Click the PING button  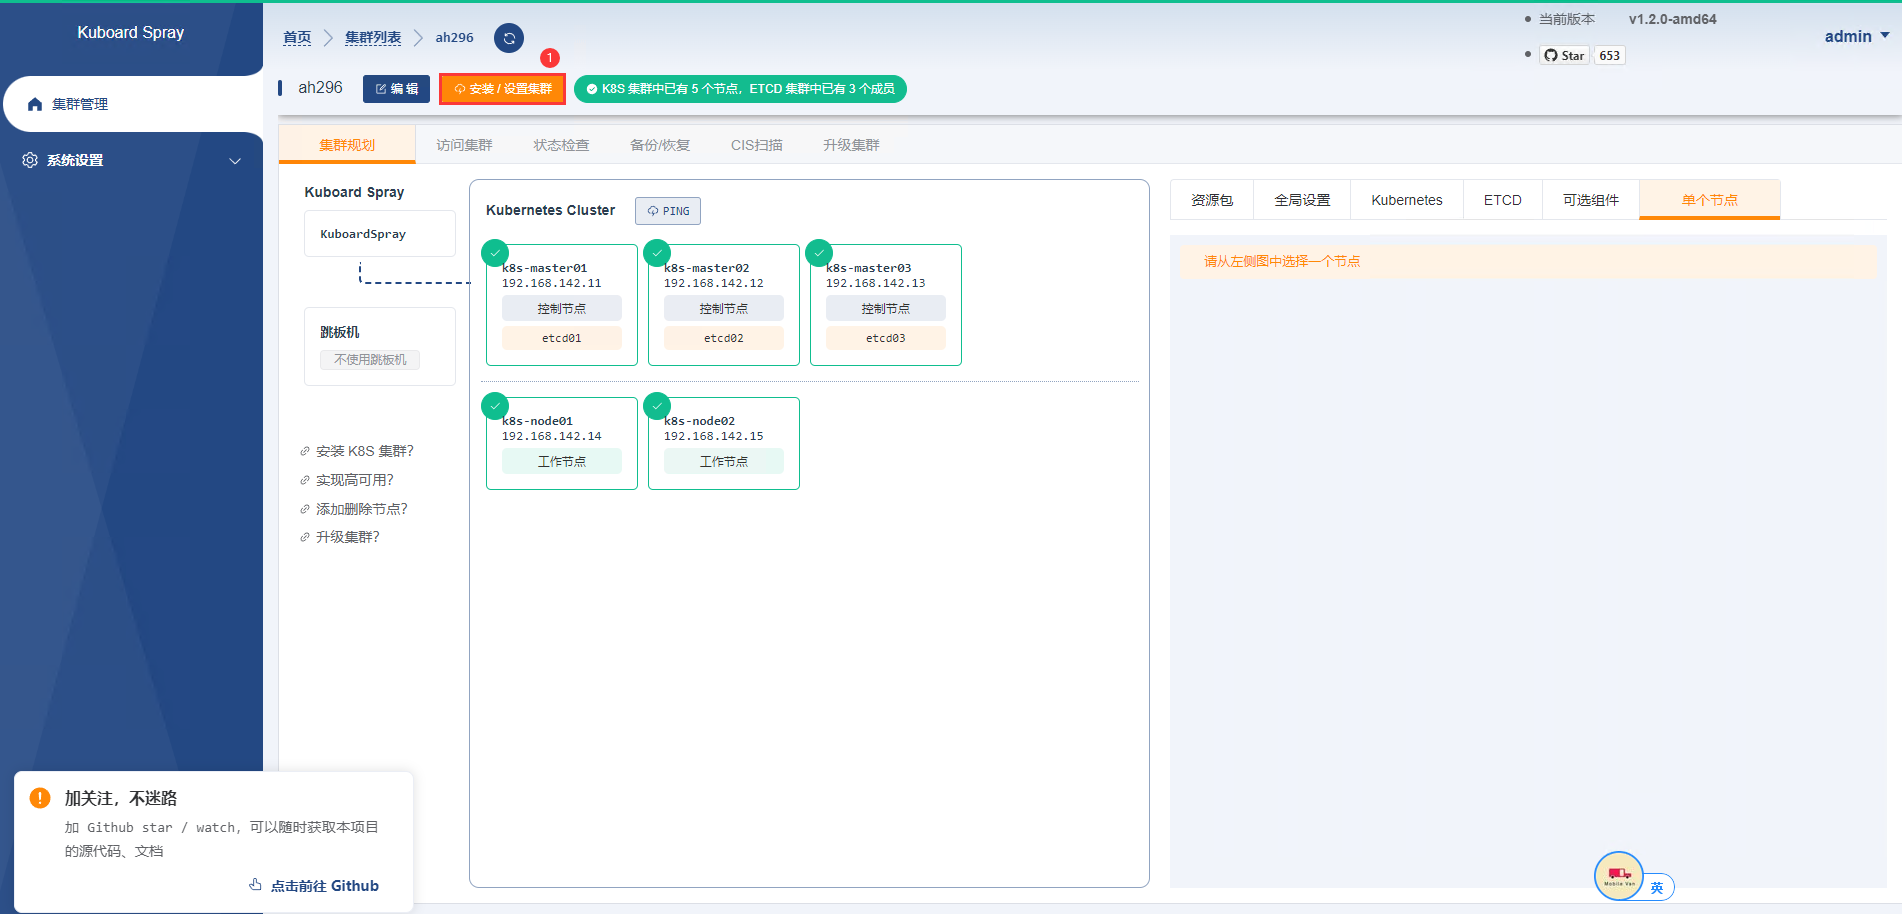(668, 211)
